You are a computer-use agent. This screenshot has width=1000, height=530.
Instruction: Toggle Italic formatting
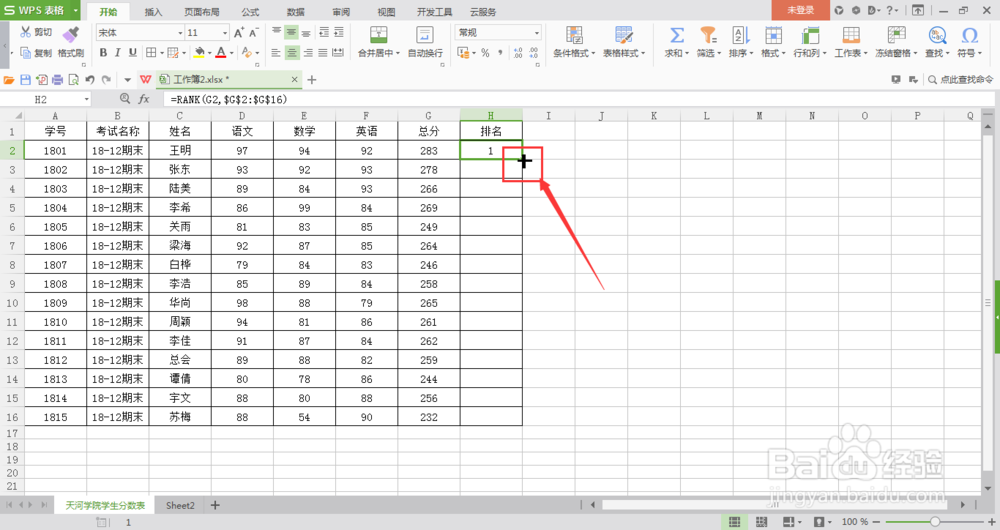pos(118,53)
